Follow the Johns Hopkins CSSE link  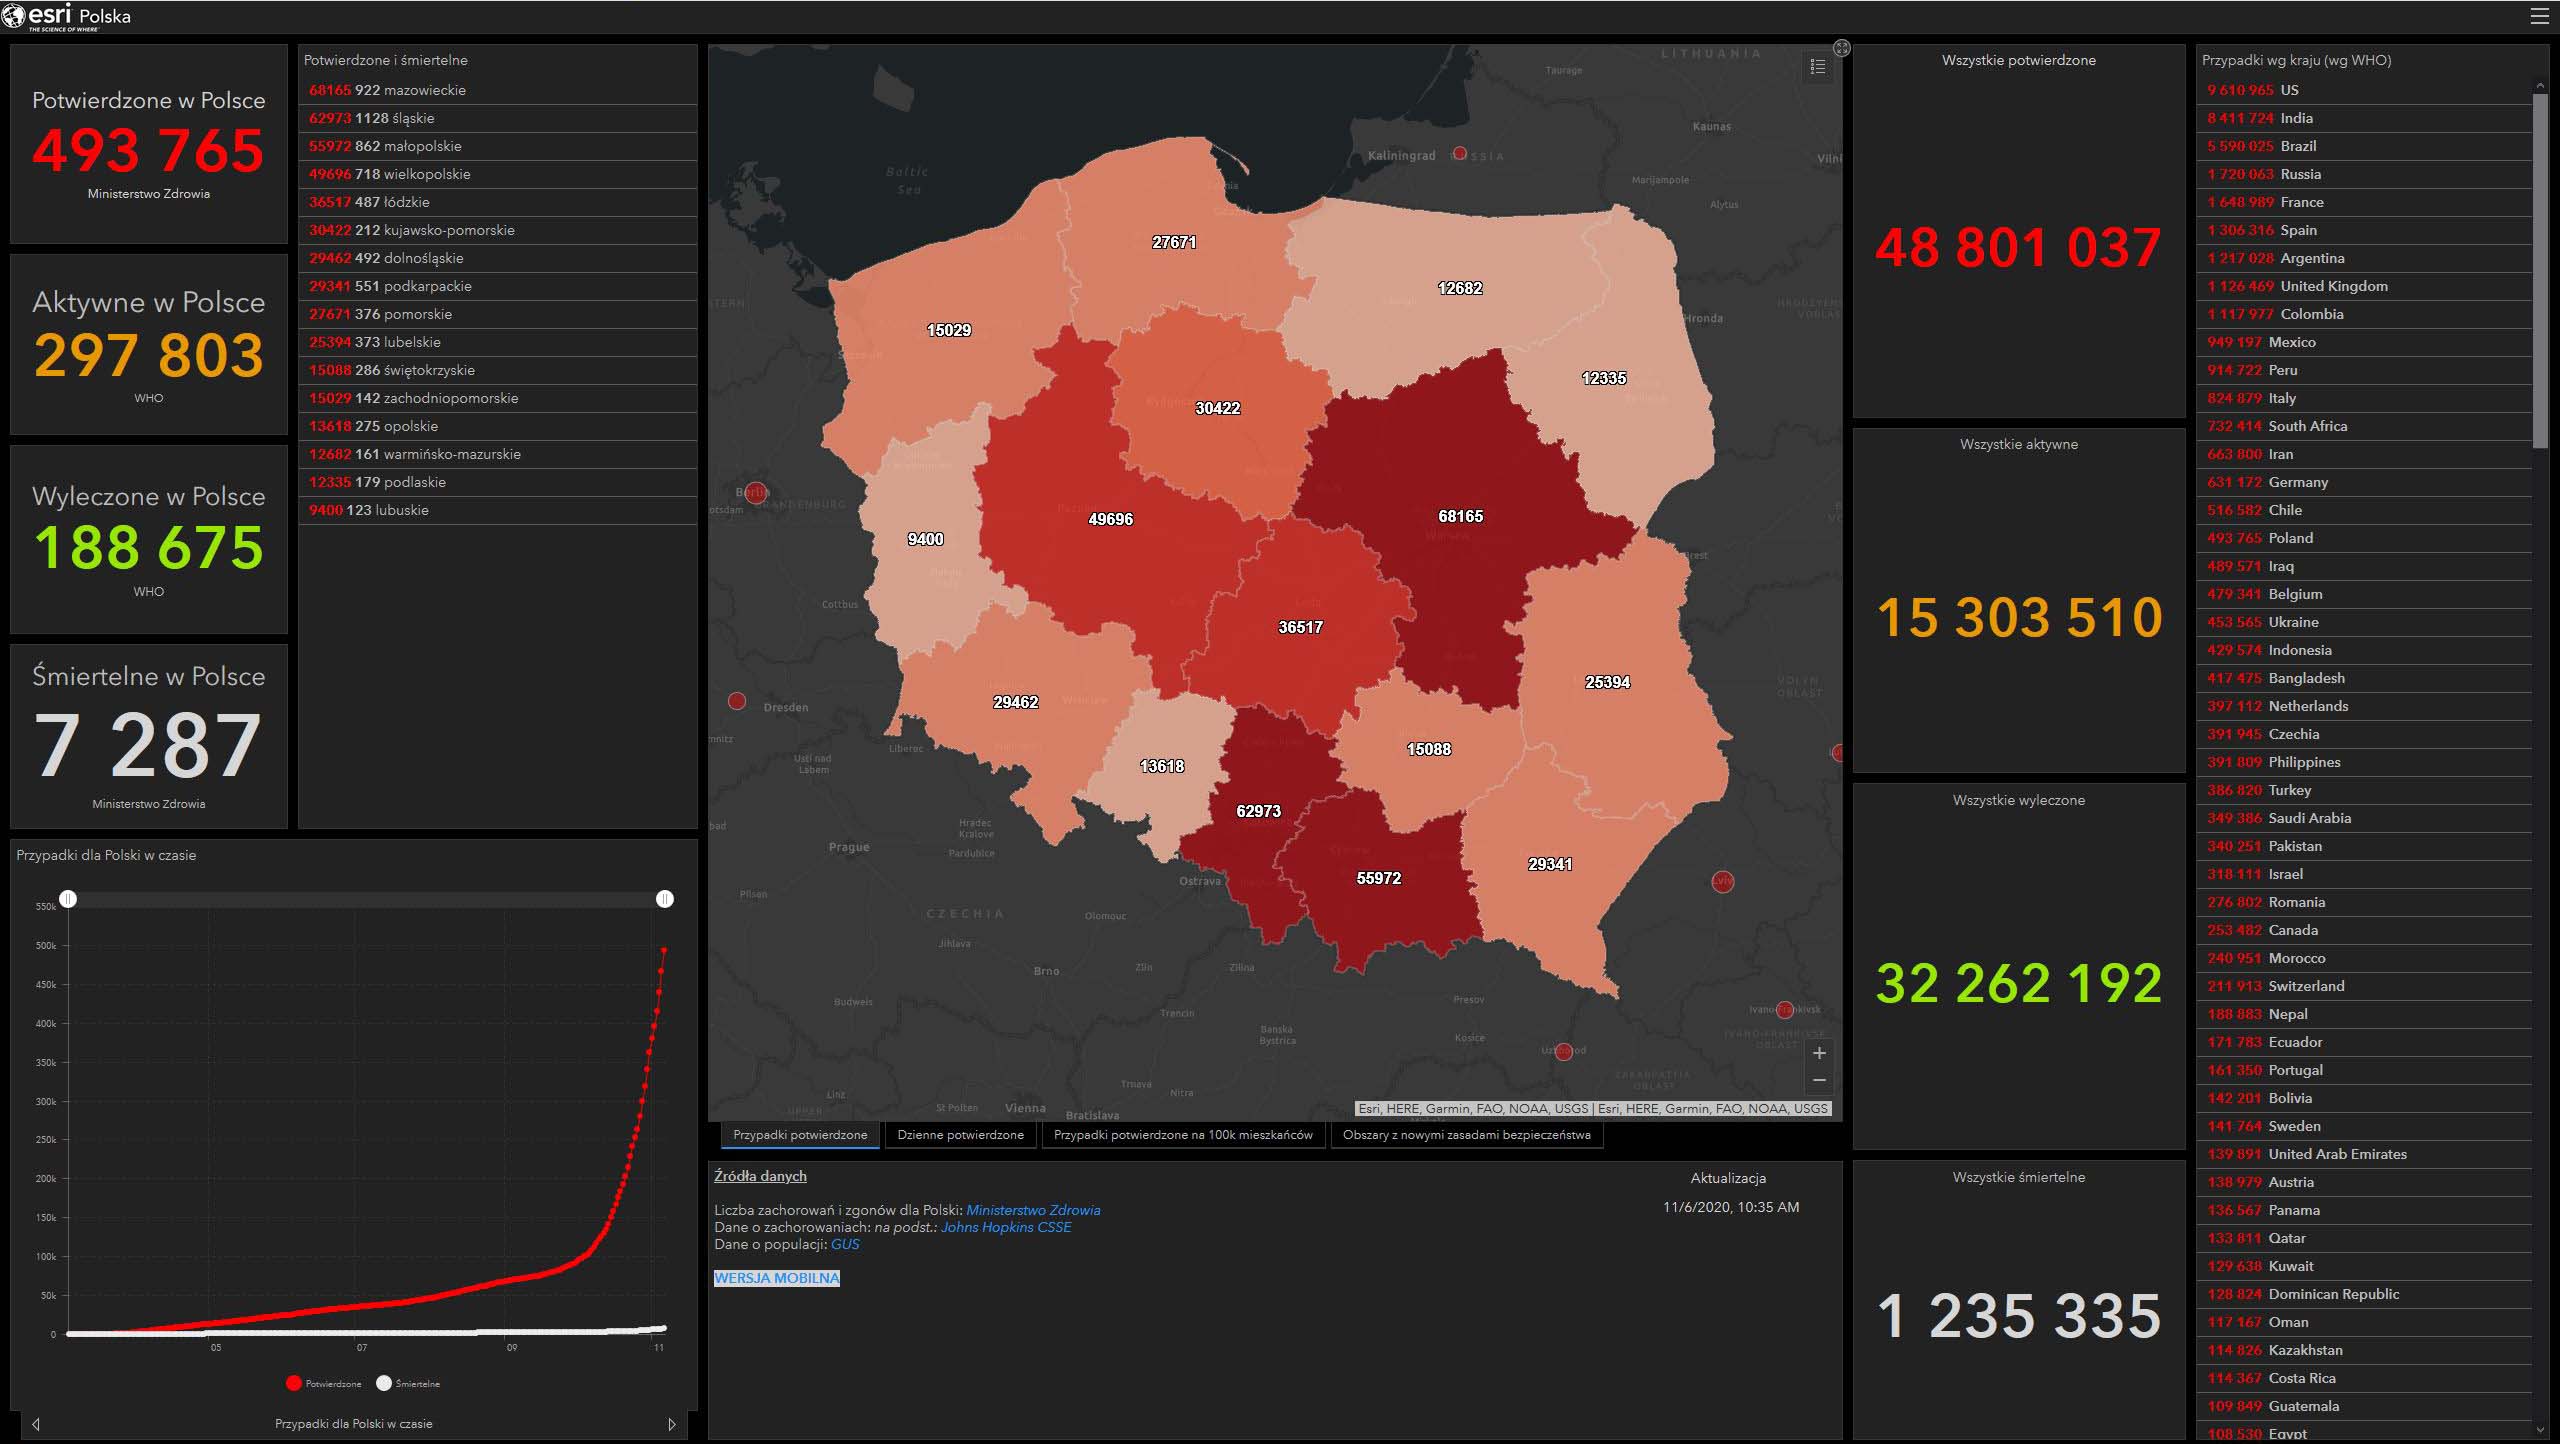click(x=1006, y=1227)
